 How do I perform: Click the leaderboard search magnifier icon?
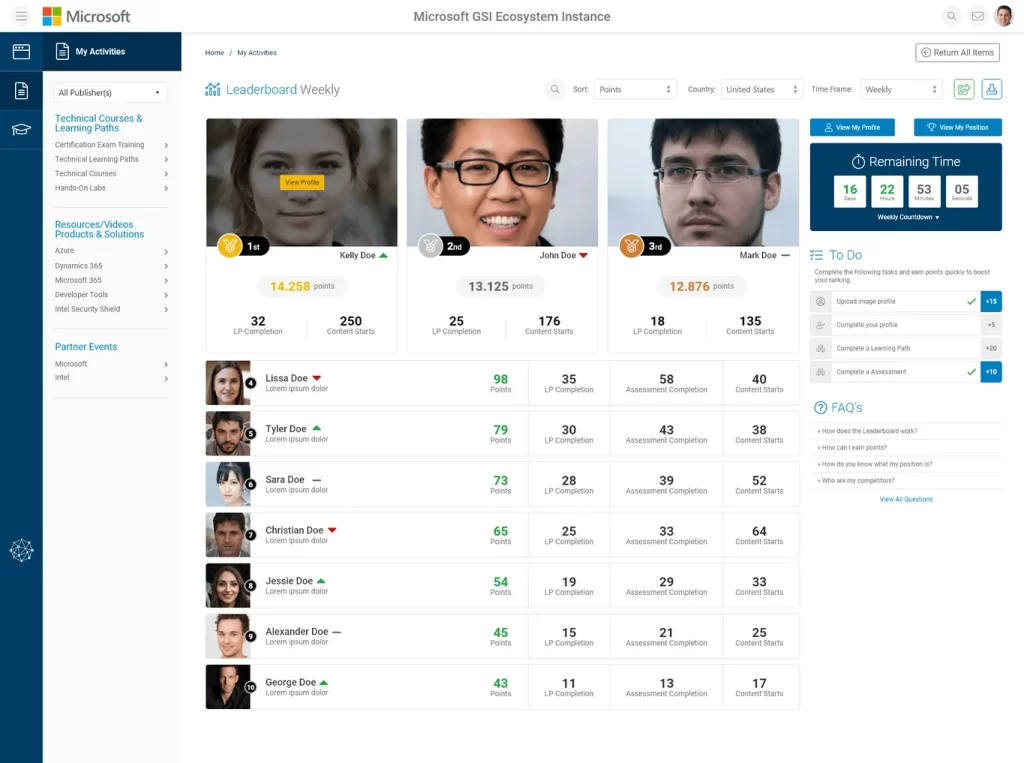555,89
